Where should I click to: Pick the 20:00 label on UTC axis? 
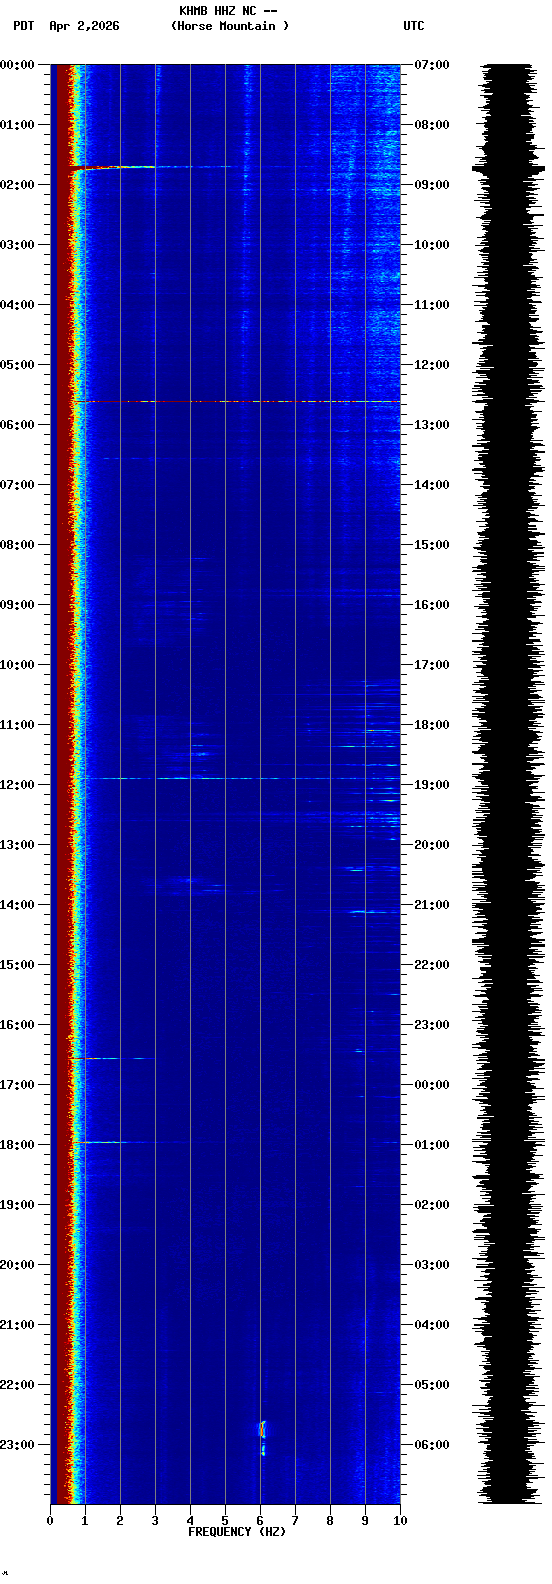tap(431, 845)
